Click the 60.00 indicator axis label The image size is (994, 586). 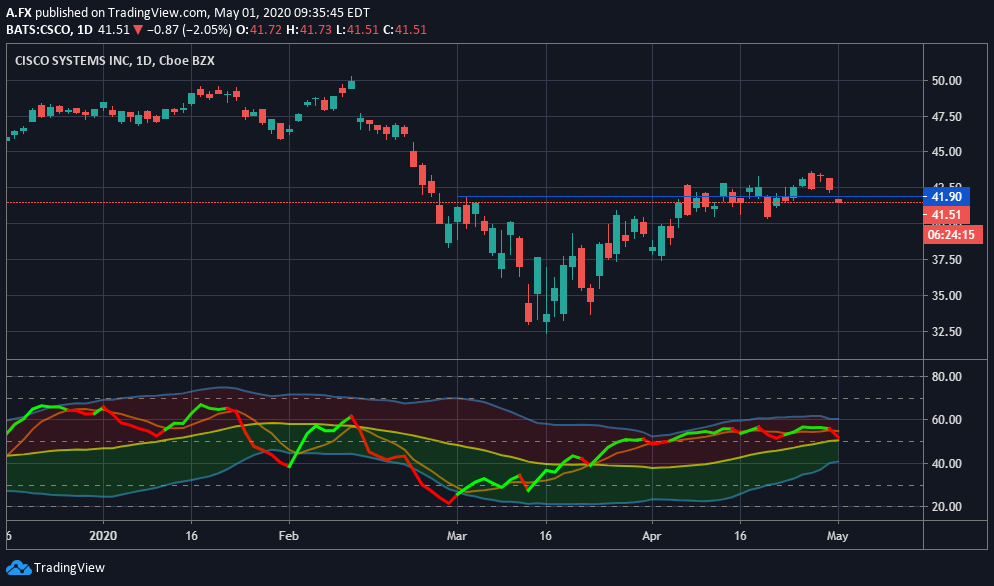(x=946, y=420)
